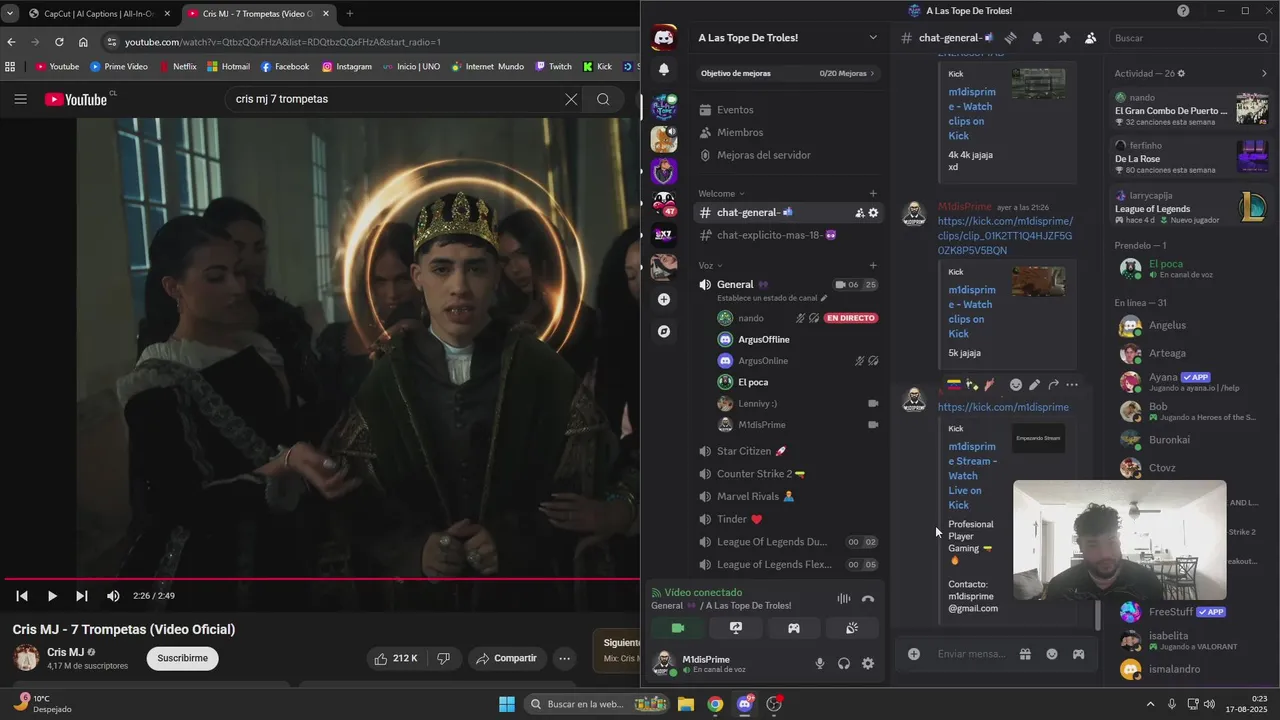Join the Counter Strike 2 voice channel
Screen dimensions: 1280x720
[787, 474]
